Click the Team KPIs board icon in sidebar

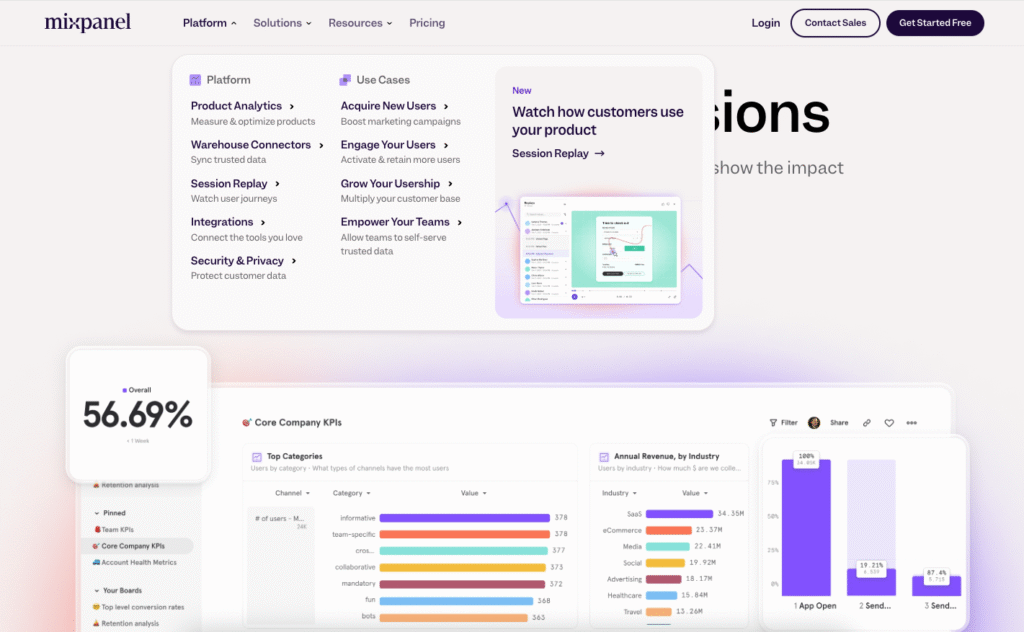(x=97, y=529)
